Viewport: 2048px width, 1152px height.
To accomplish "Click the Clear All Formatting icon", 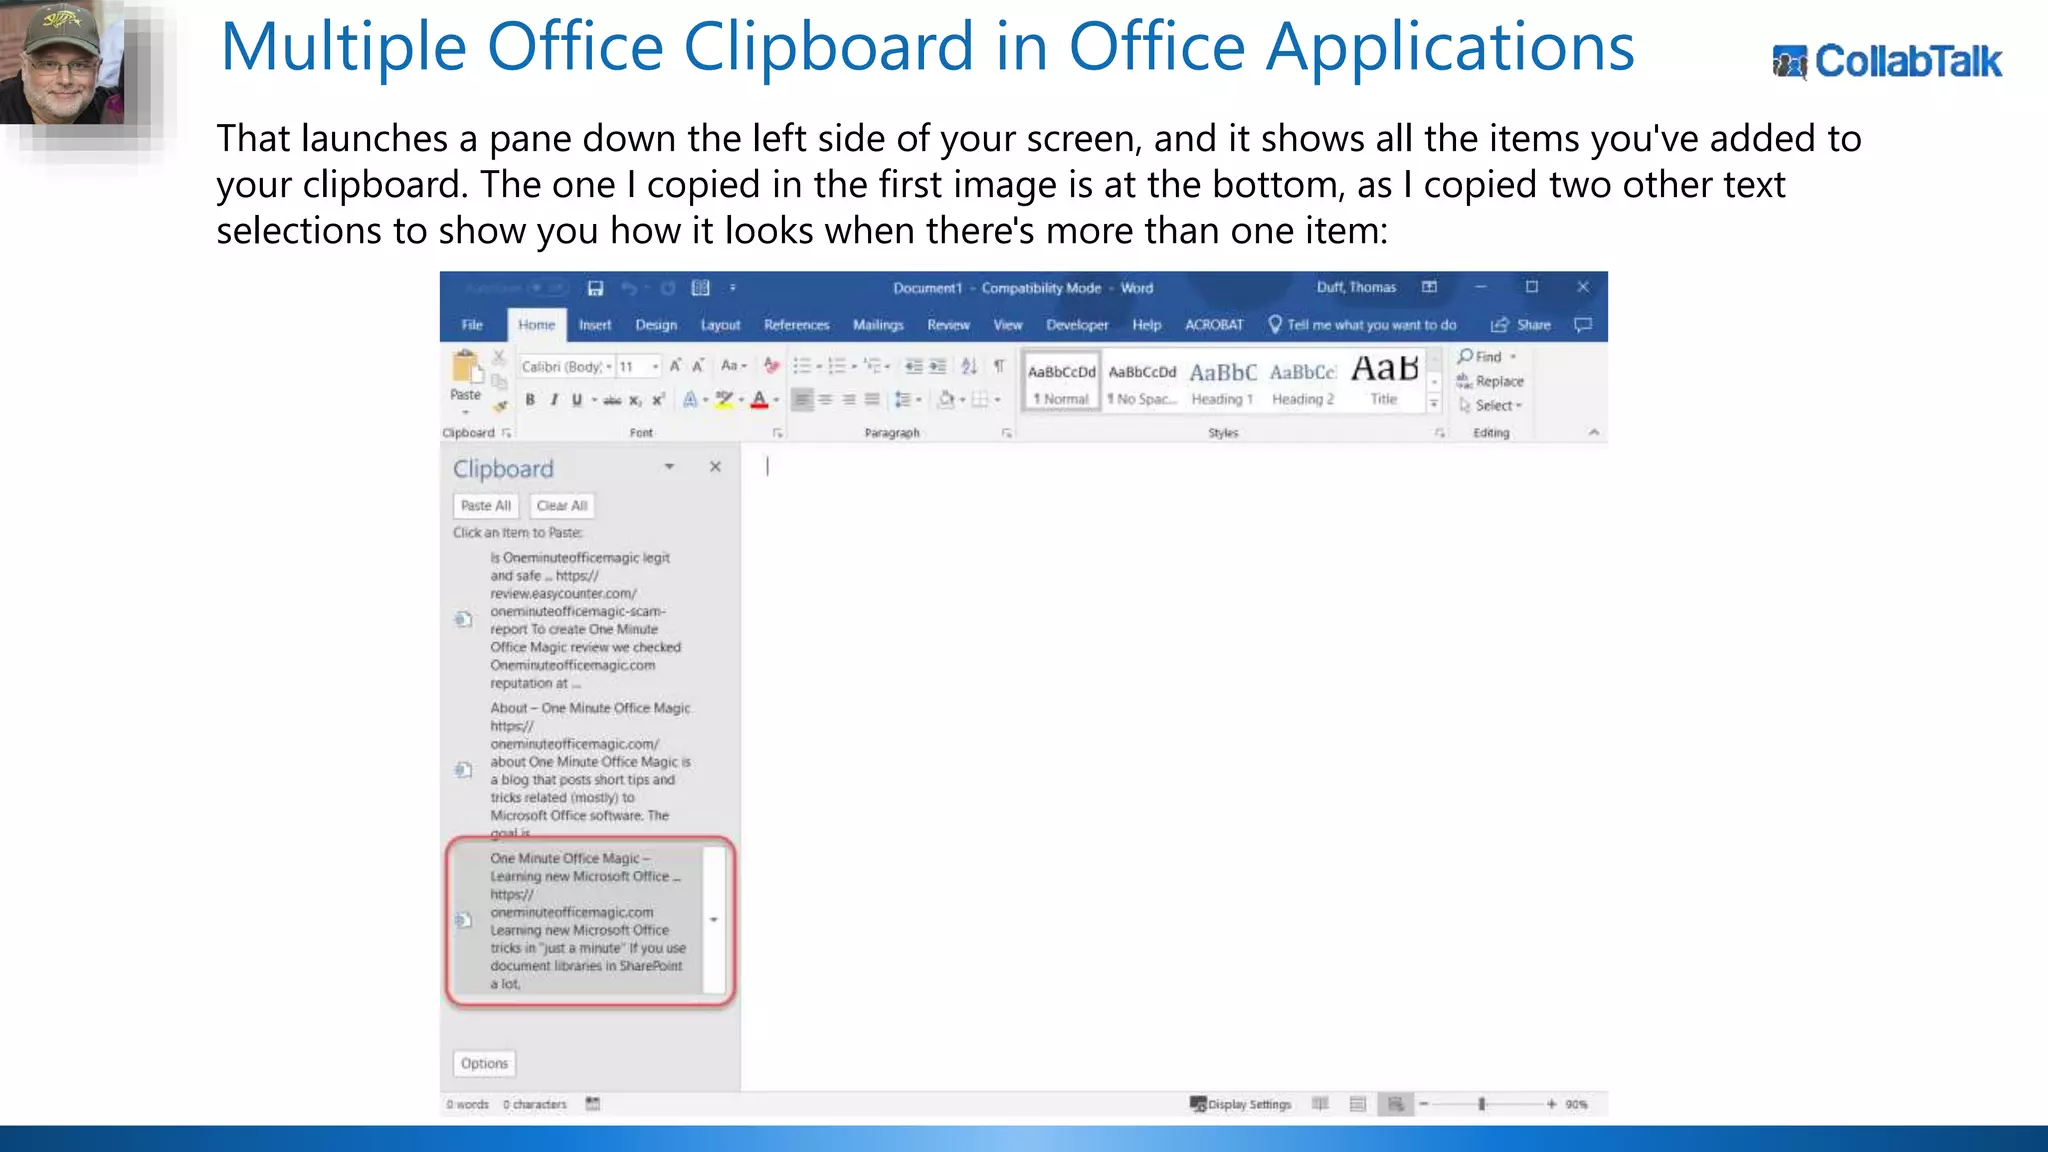I will (771, 366).
